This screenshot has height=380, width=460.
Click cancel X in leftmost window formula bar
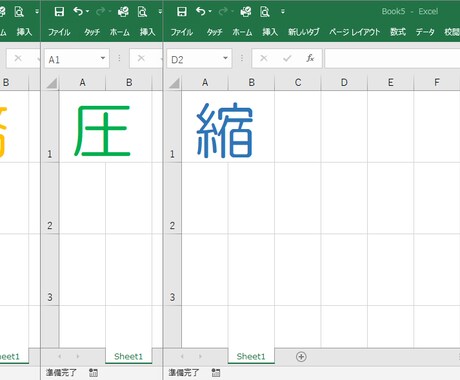pyautogui.click(x=18, y=59)
